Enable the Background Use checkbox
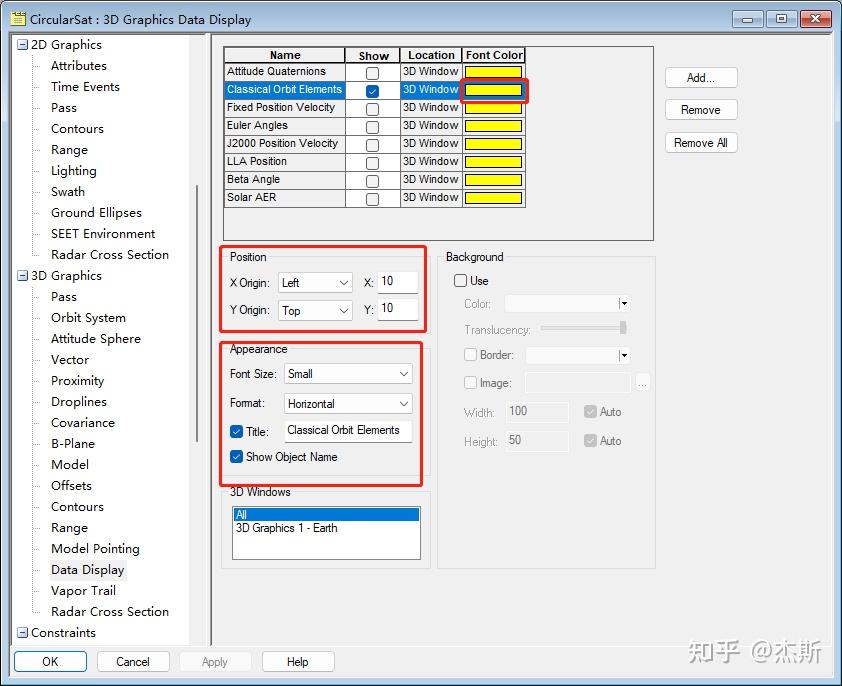Image resolution: width=842 pixels, height=686 pixels. (460, 280)
